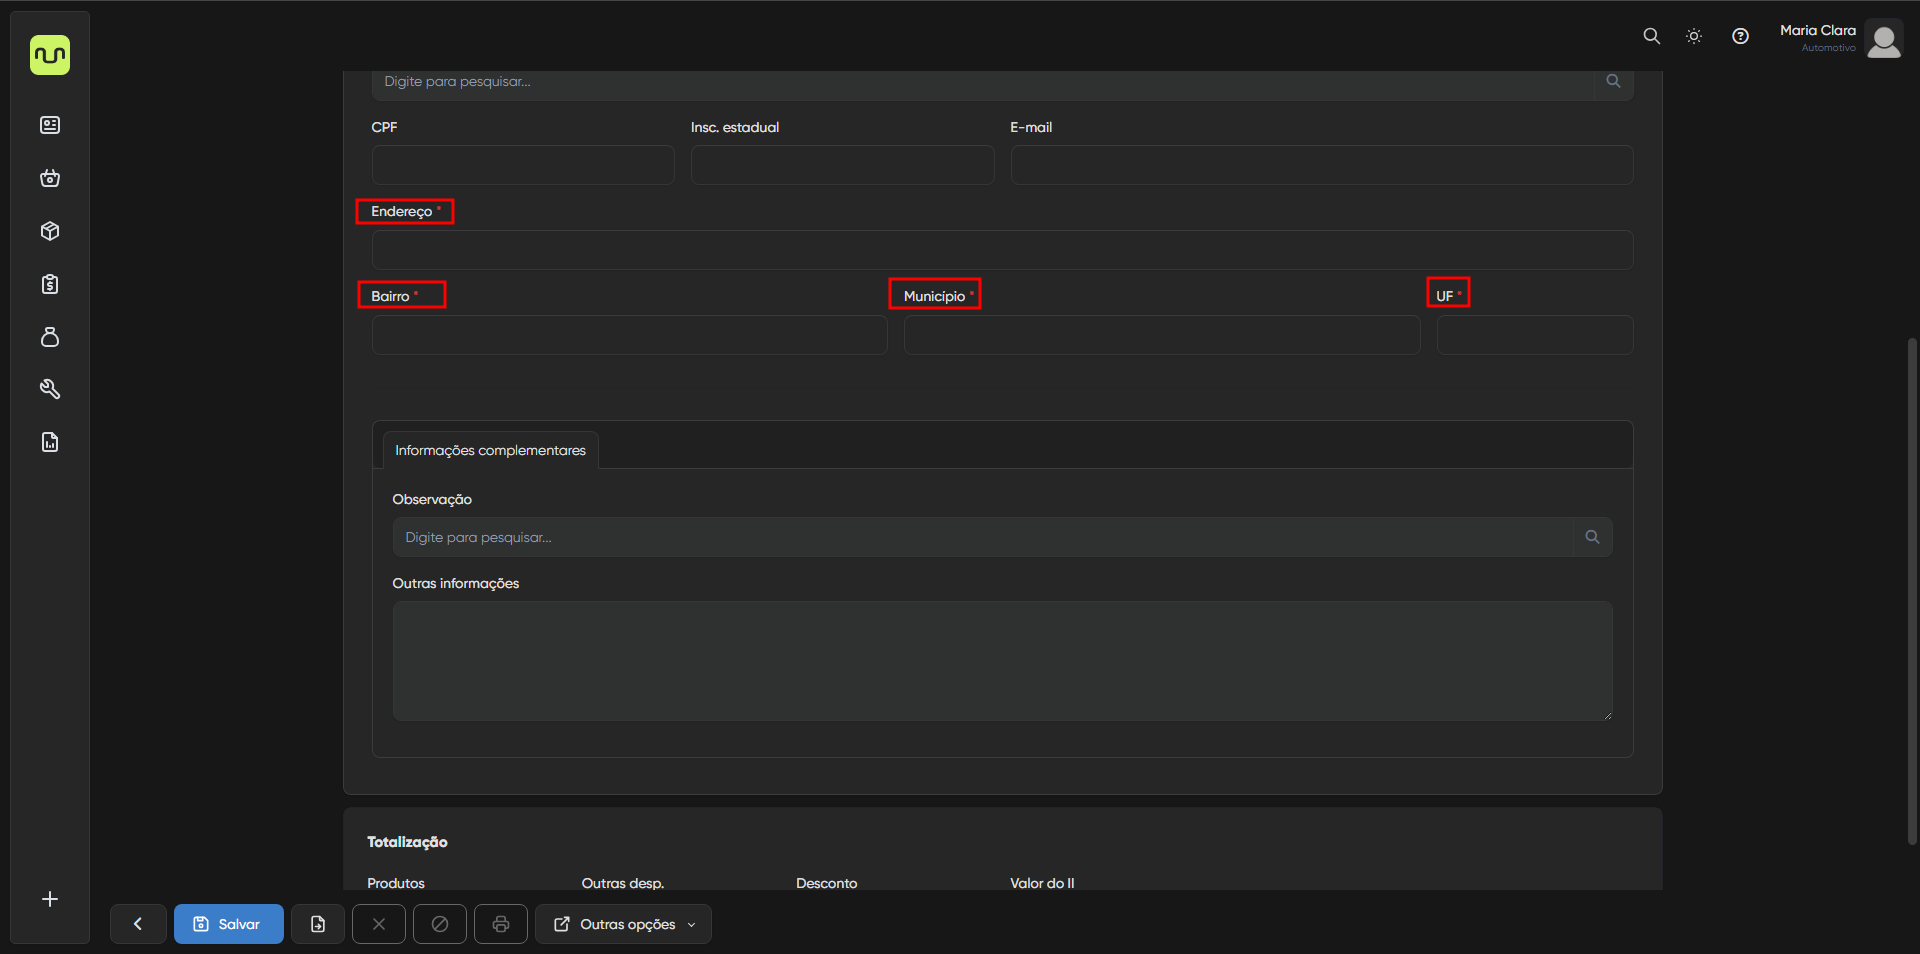The width and height of the screenshot is (1920, 954).
Task: Open the money bag sidebar icon
Action: pos(50,337)
